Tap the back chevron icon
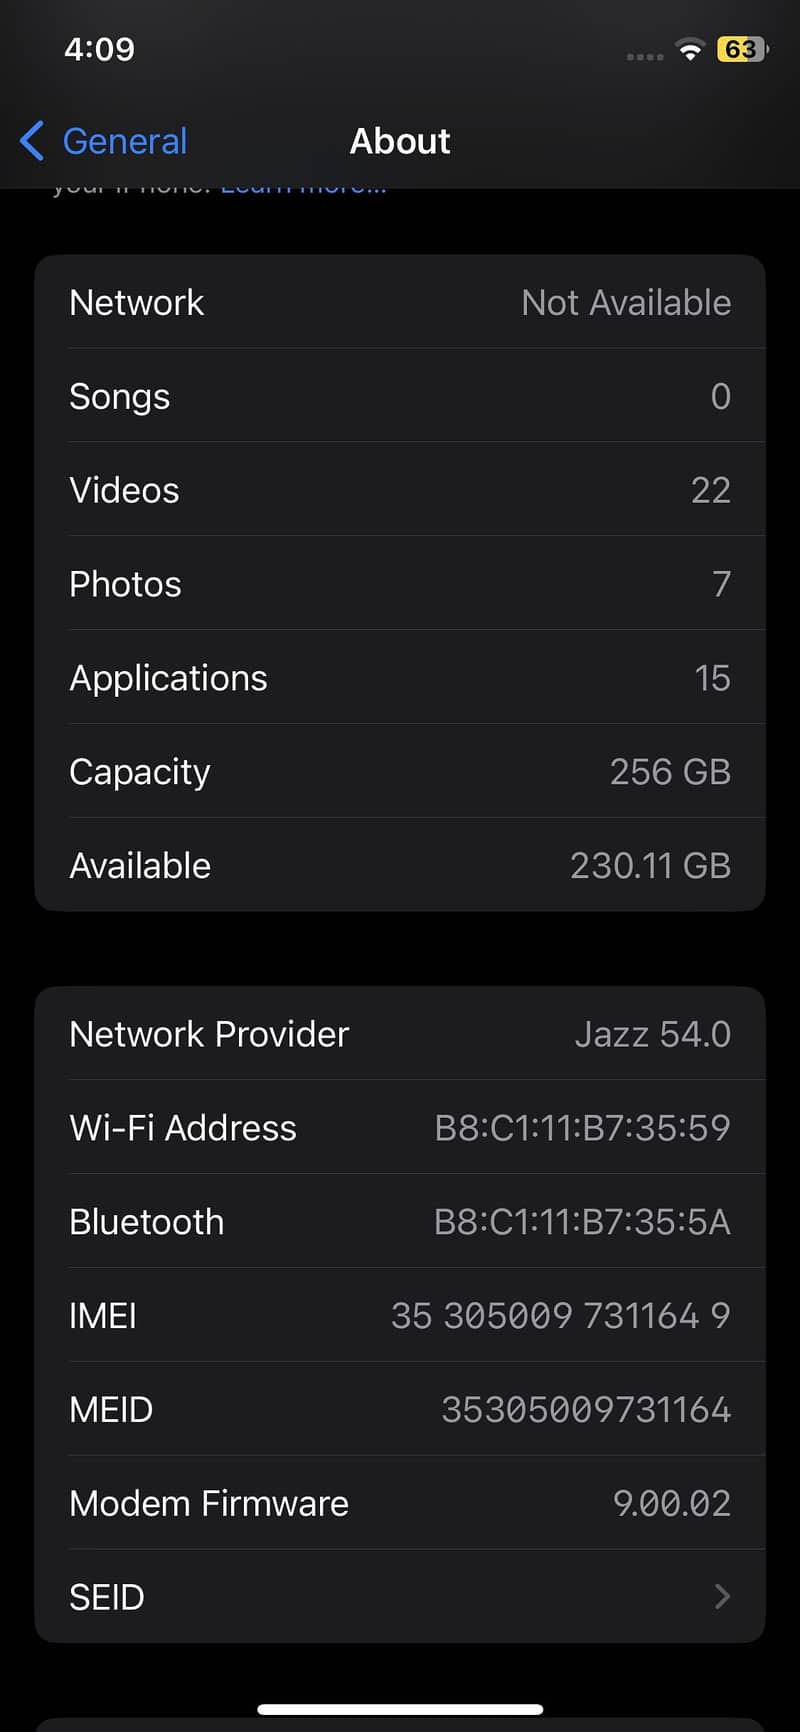The width and height of the screenshot is (800, 1732). coord(32,141)
